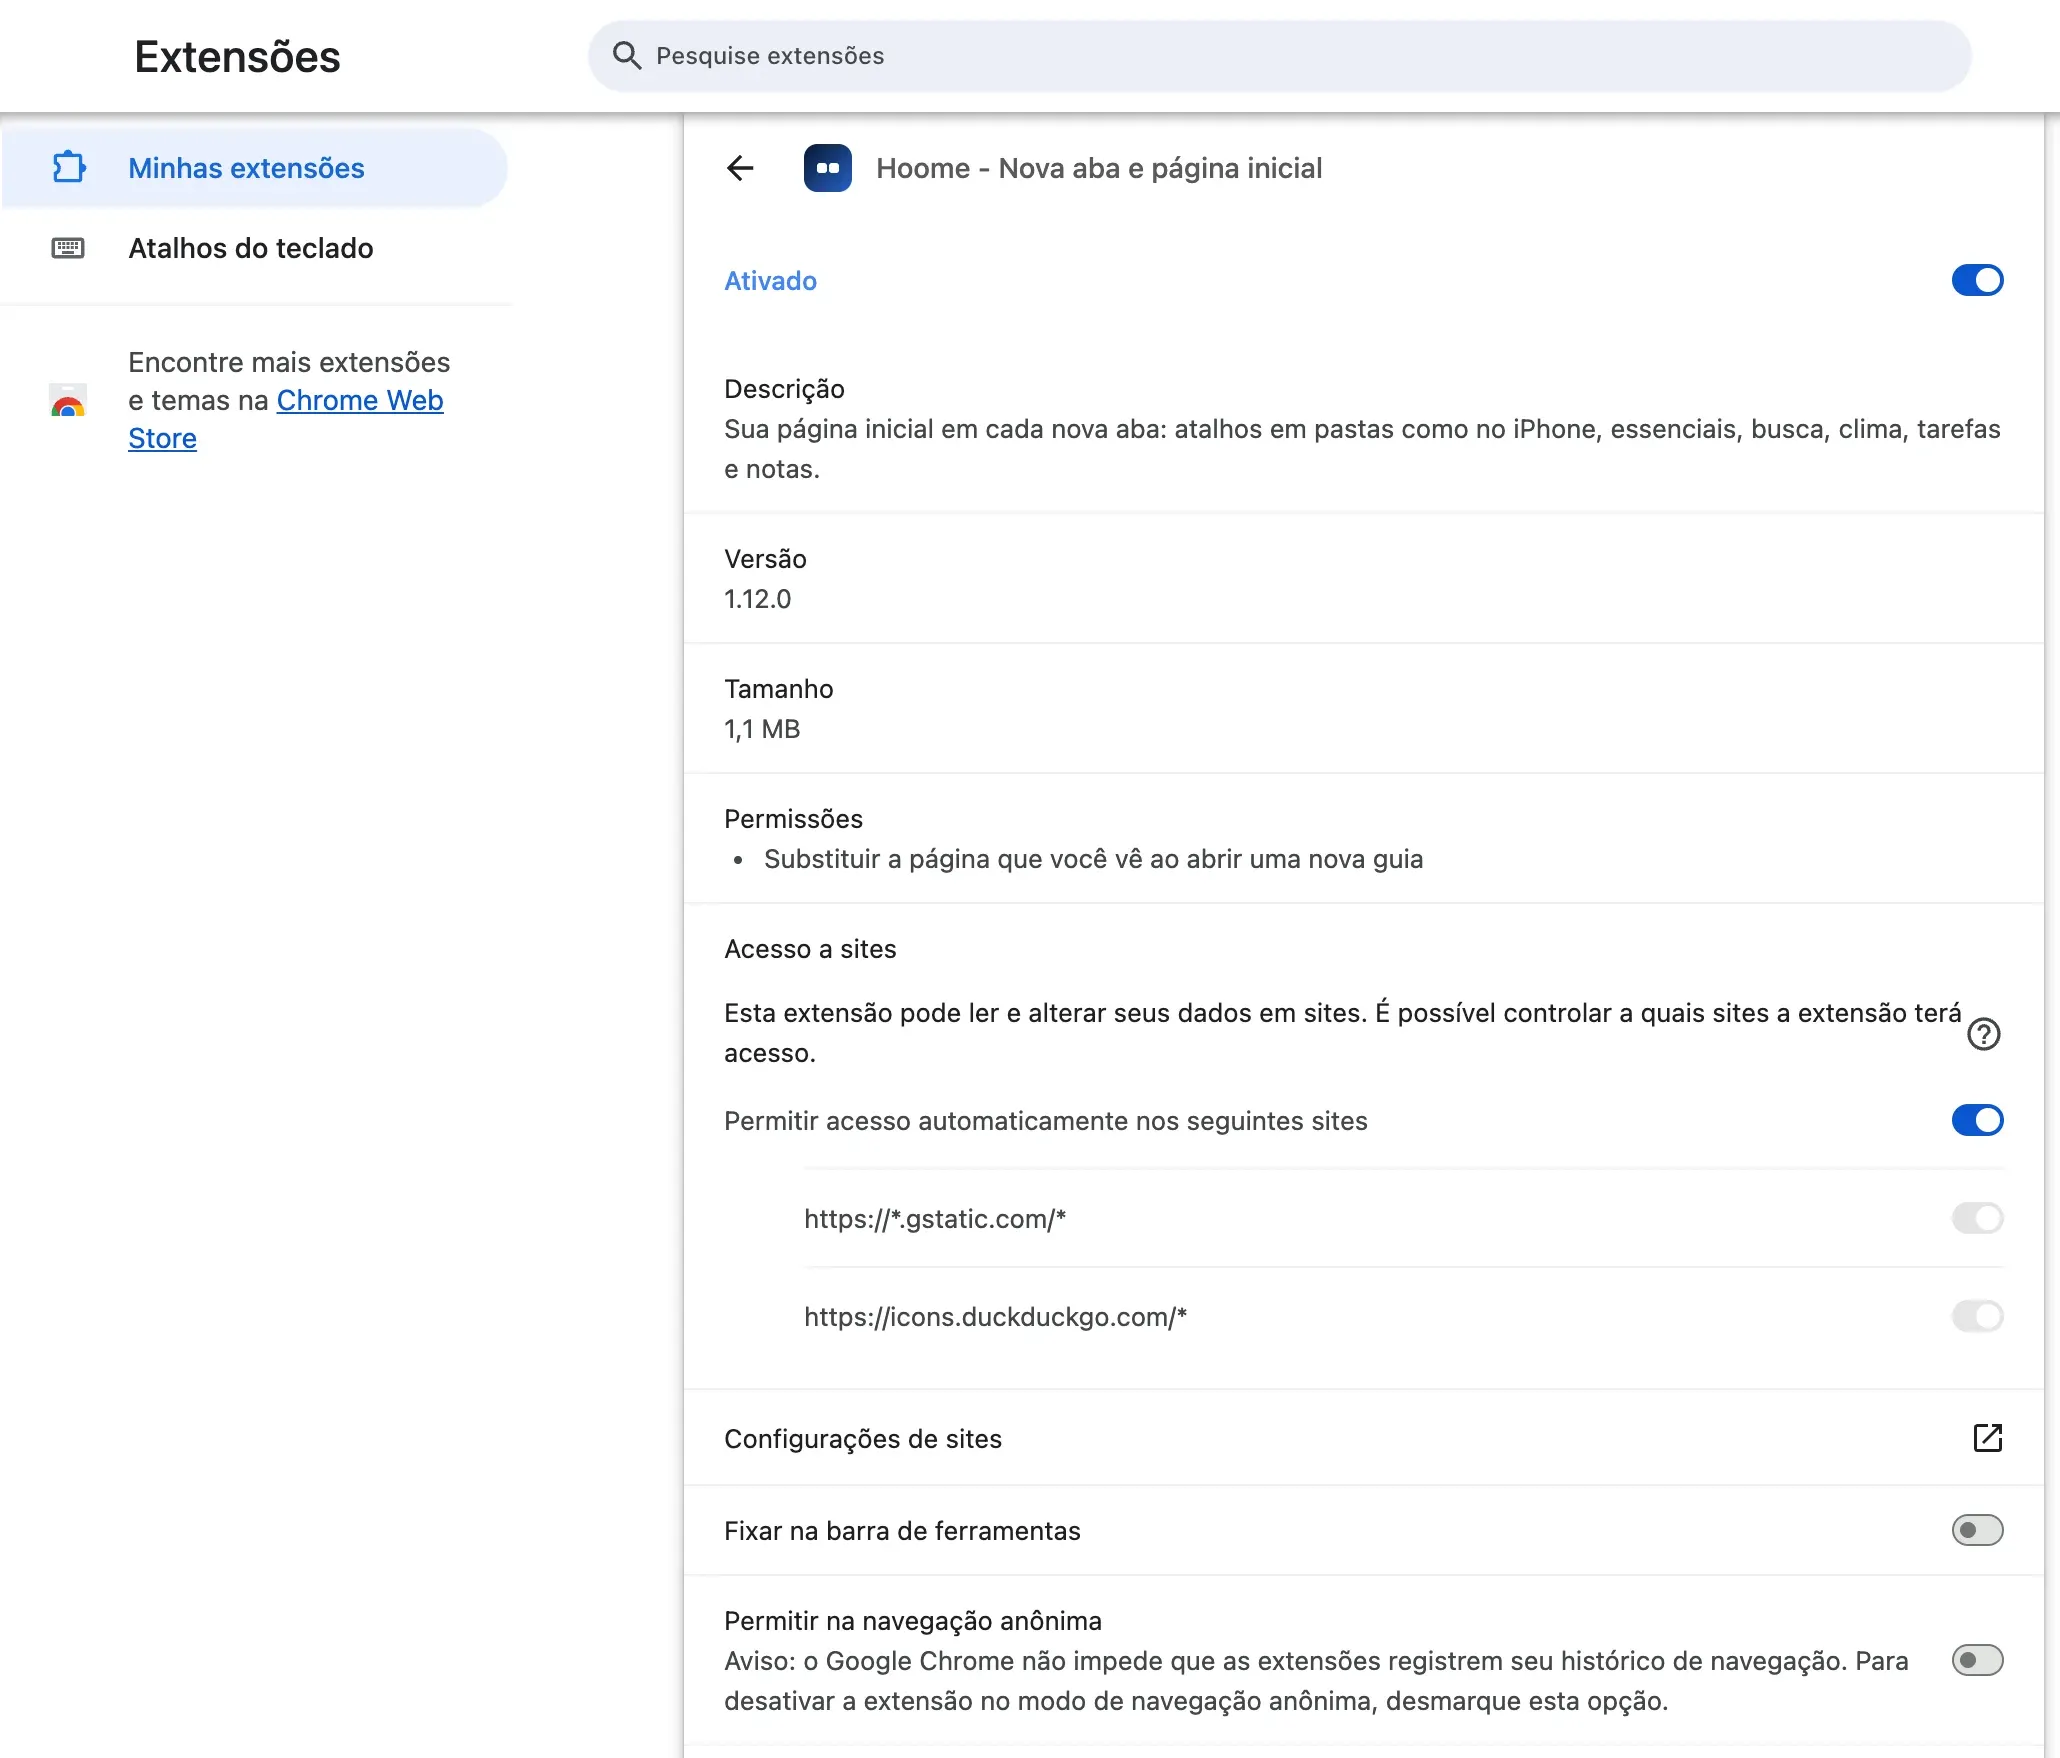Select Minhas extensões in the sidebar
Screen dimensions: 2060x1758
coord(254,168)
